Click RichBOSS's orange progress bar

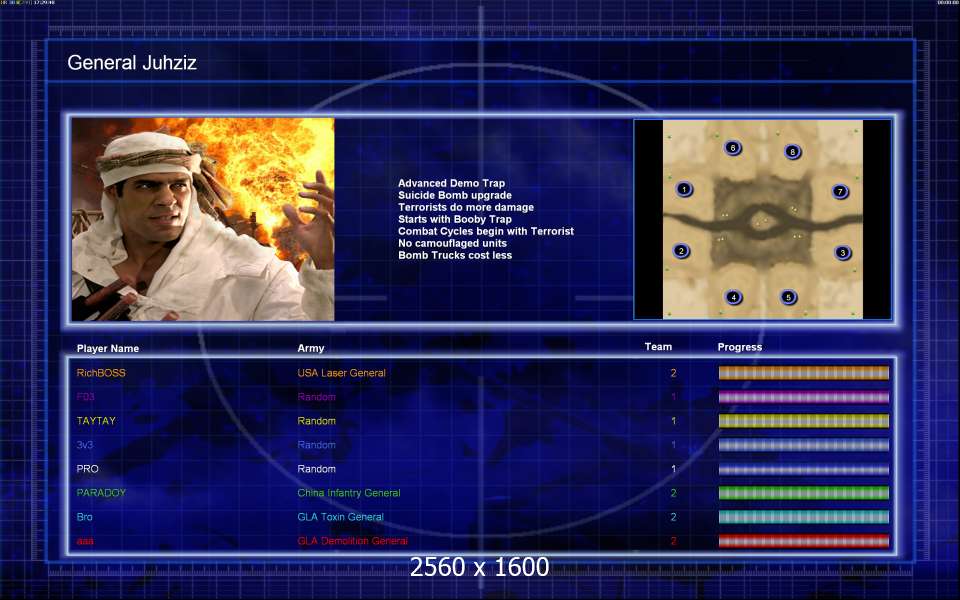click(803, 373)
